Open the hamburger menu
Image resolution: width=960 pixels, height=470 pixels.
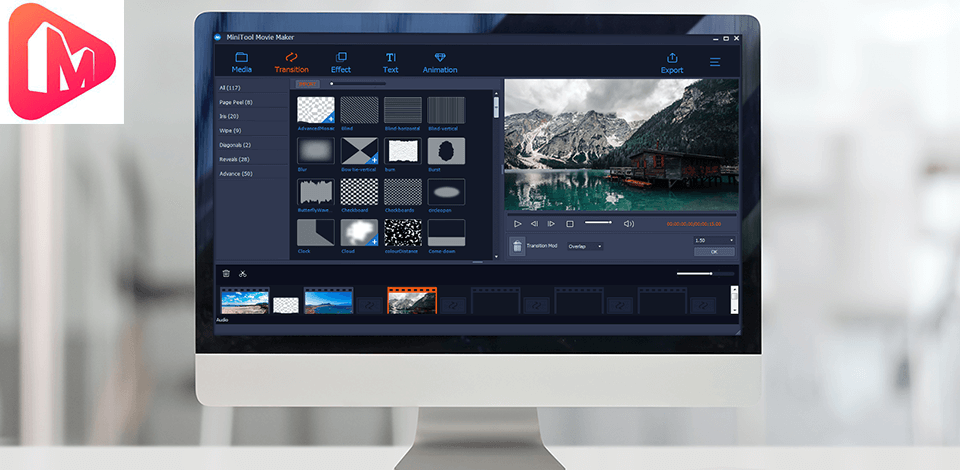tap(714, 62)
